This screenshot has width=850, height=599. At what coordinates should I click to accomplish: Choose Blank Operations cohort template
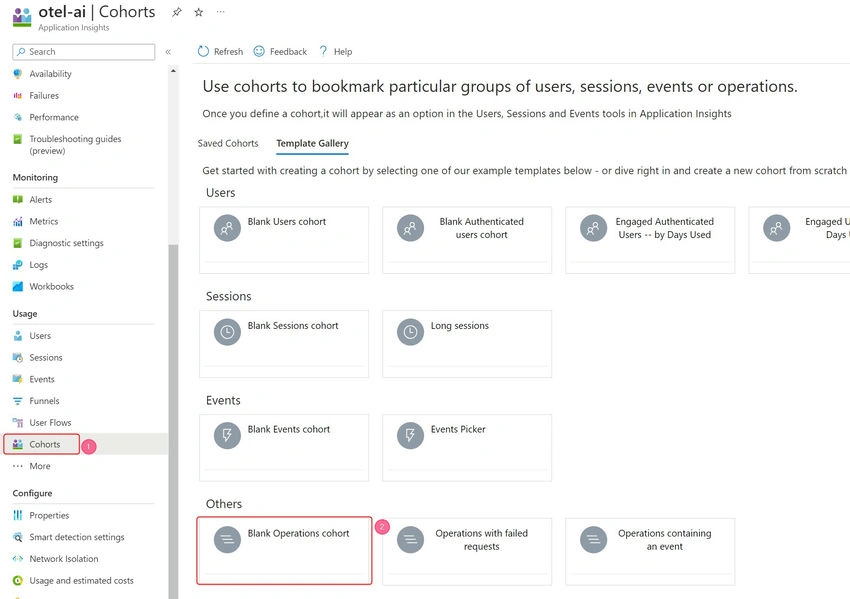pos(284,551)
